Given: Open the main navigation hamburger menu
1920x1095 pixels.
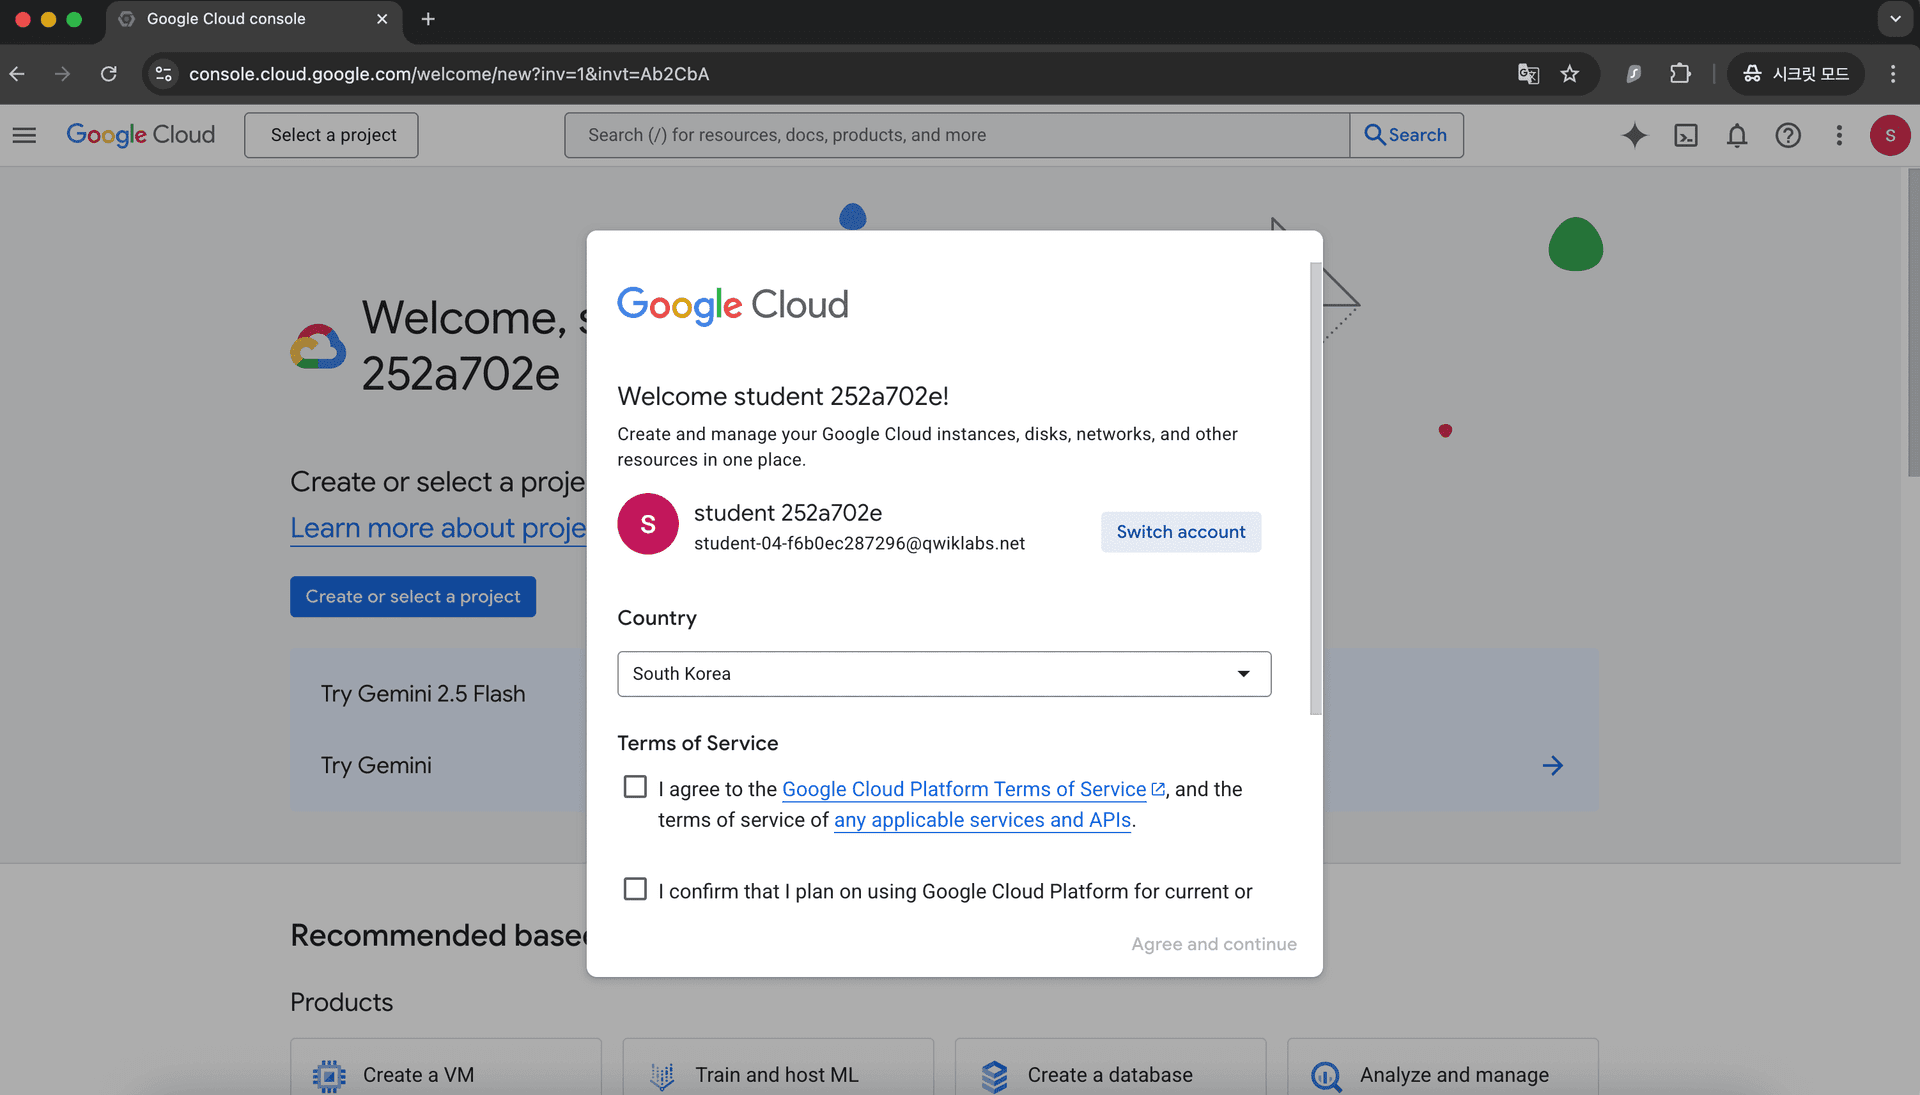Looking at the screenshot, I should pos(24,135).
